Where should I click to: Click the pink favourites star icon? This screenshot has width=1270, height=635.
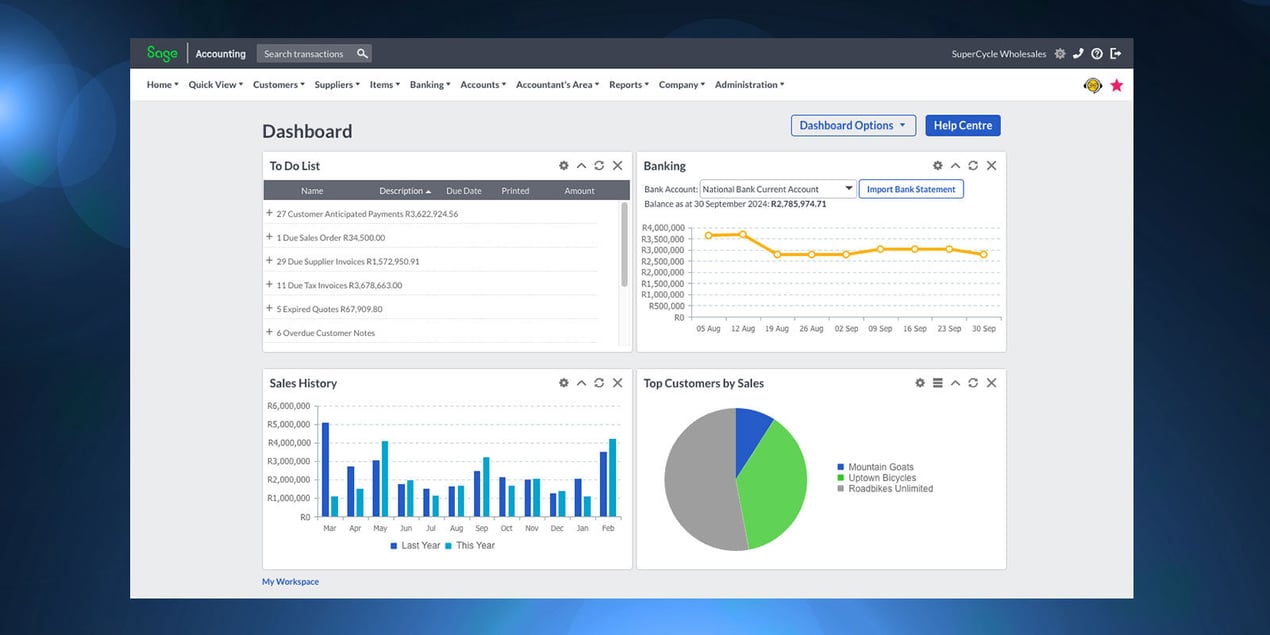click(1117, 86)
